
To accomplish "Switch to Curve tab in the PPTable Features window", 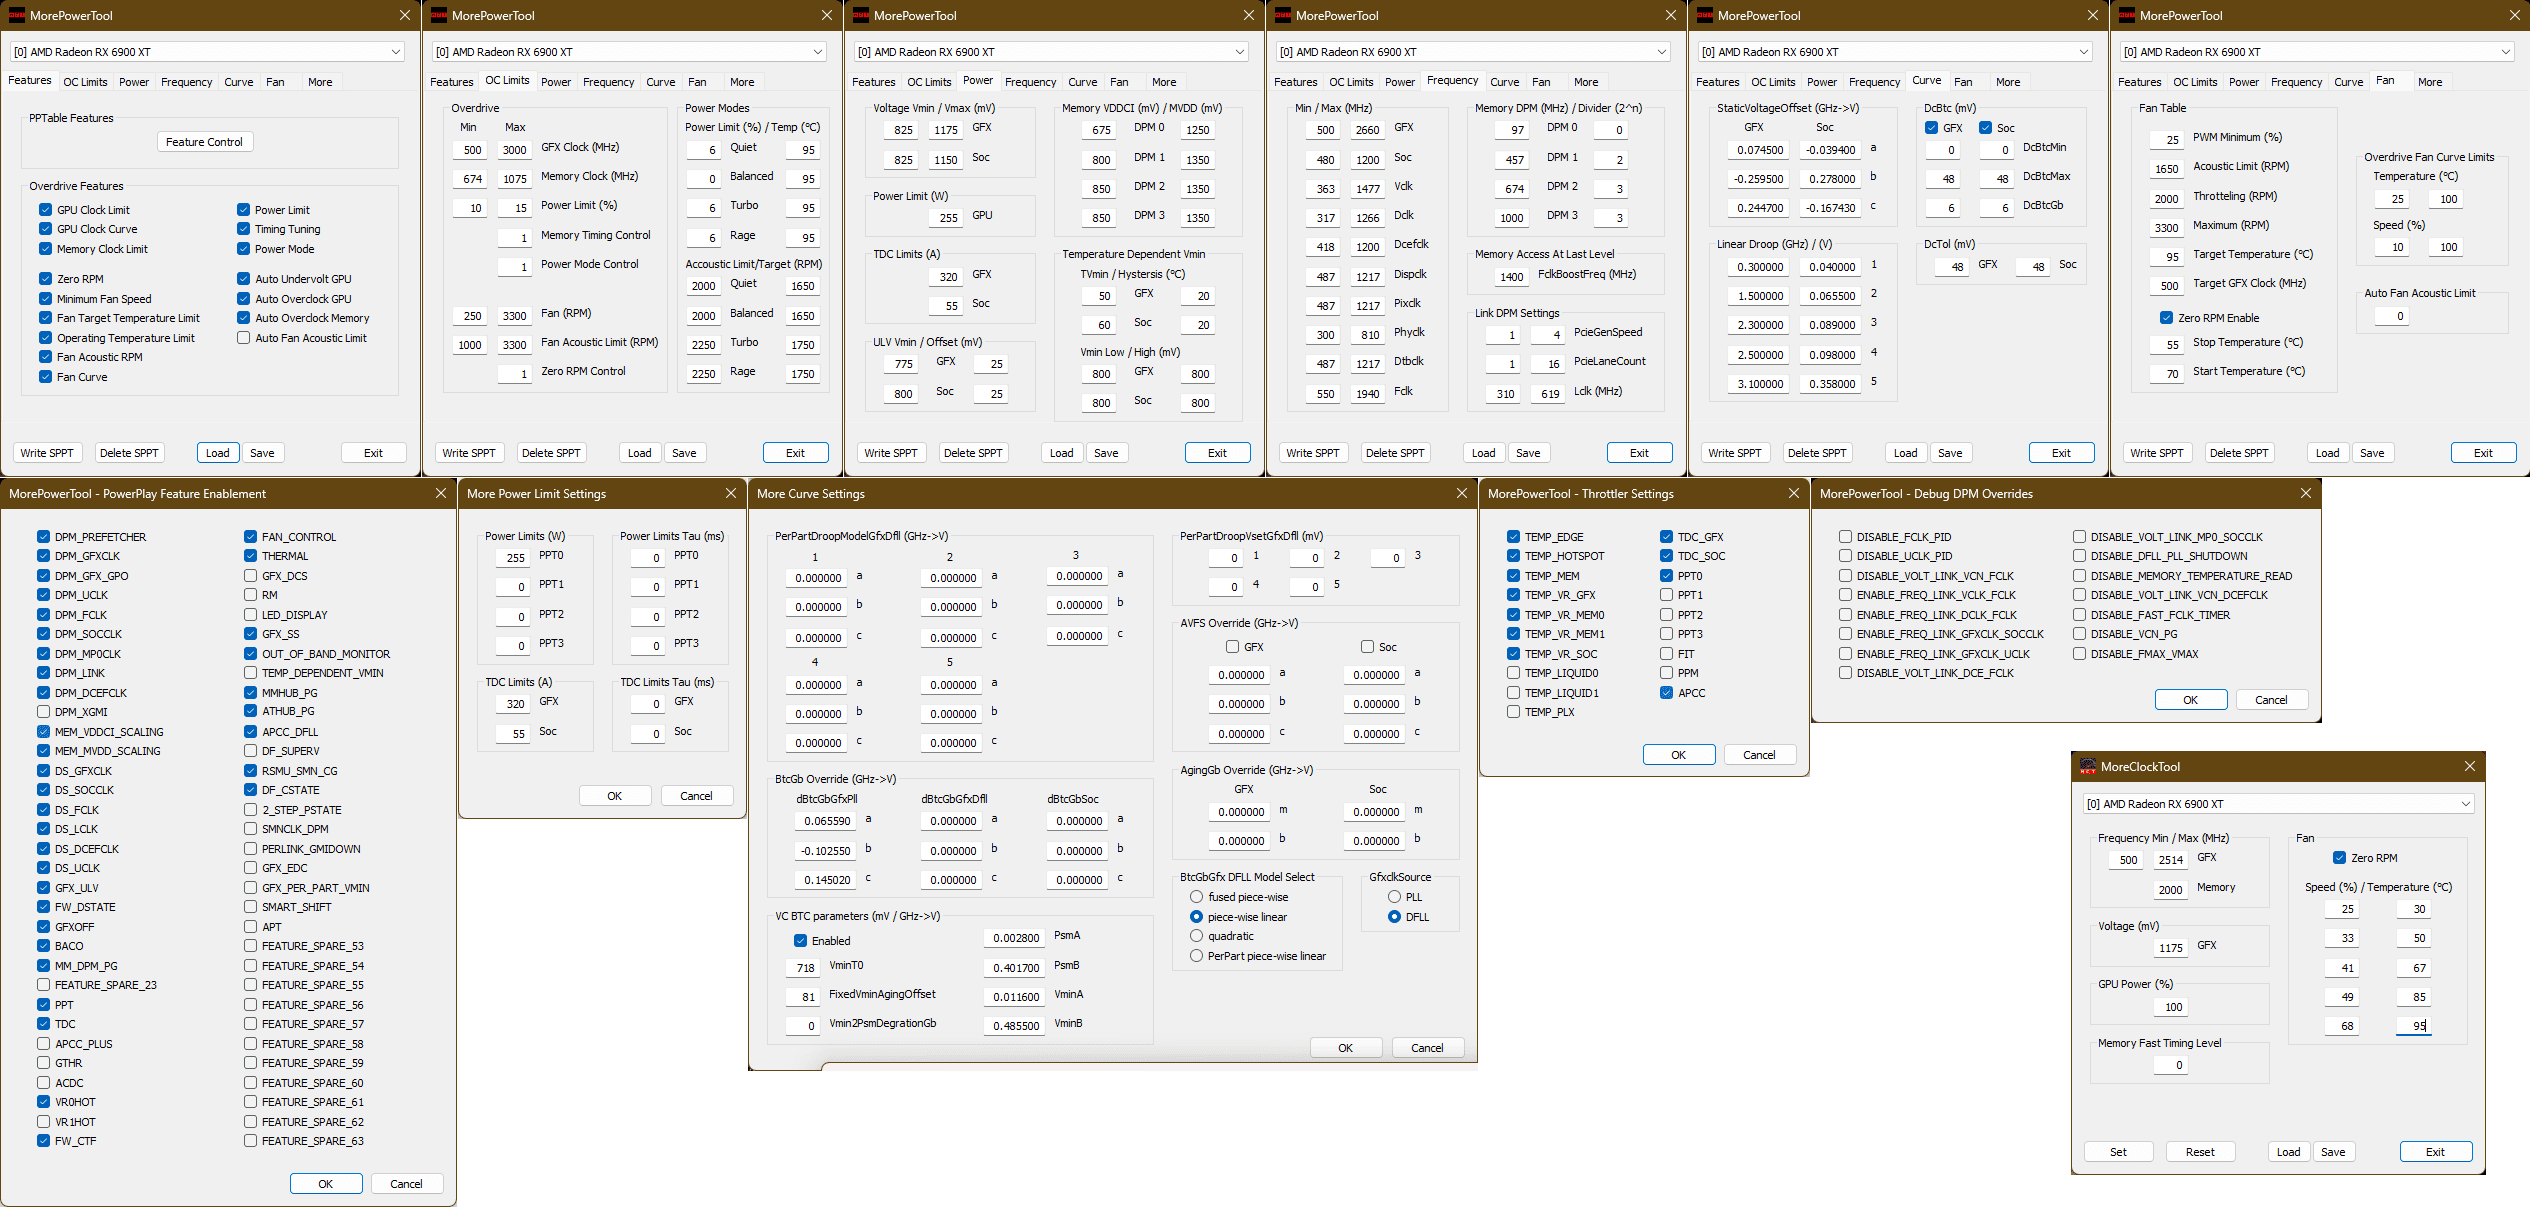I will click(238, 82).
